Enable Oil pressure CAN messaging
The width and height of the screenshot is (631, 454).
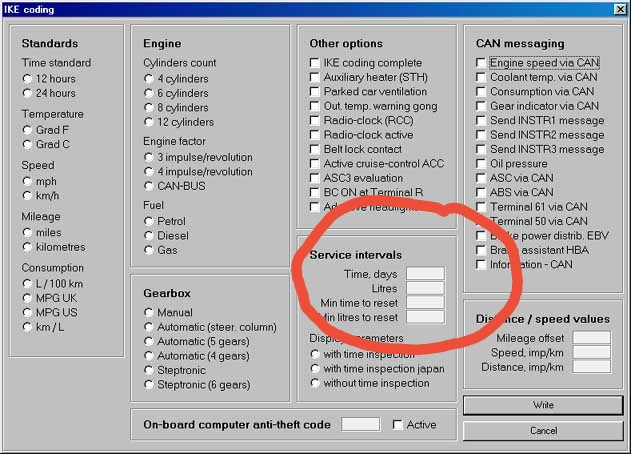481,163
